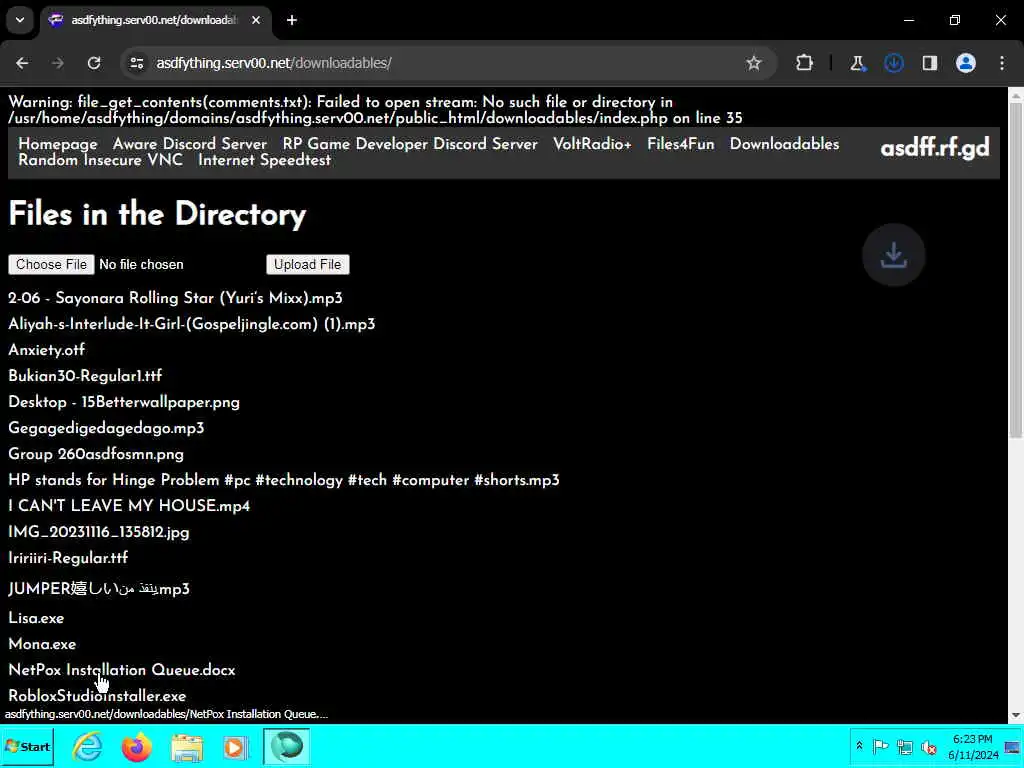1024x768 pixels.
Task: Open Aliyah-s-Interlude-It-Girl mp3 link
Action: [191, 324]
